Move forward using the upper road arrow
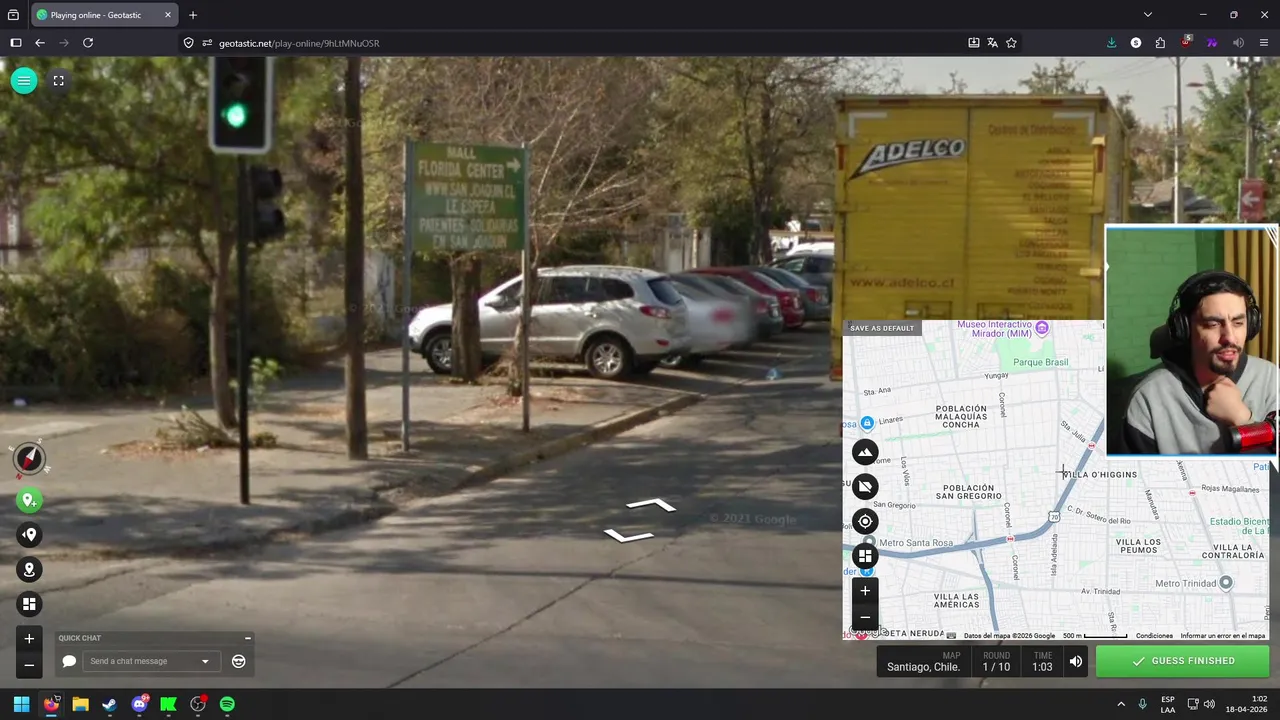1280x720 pixels. [651, 505]
